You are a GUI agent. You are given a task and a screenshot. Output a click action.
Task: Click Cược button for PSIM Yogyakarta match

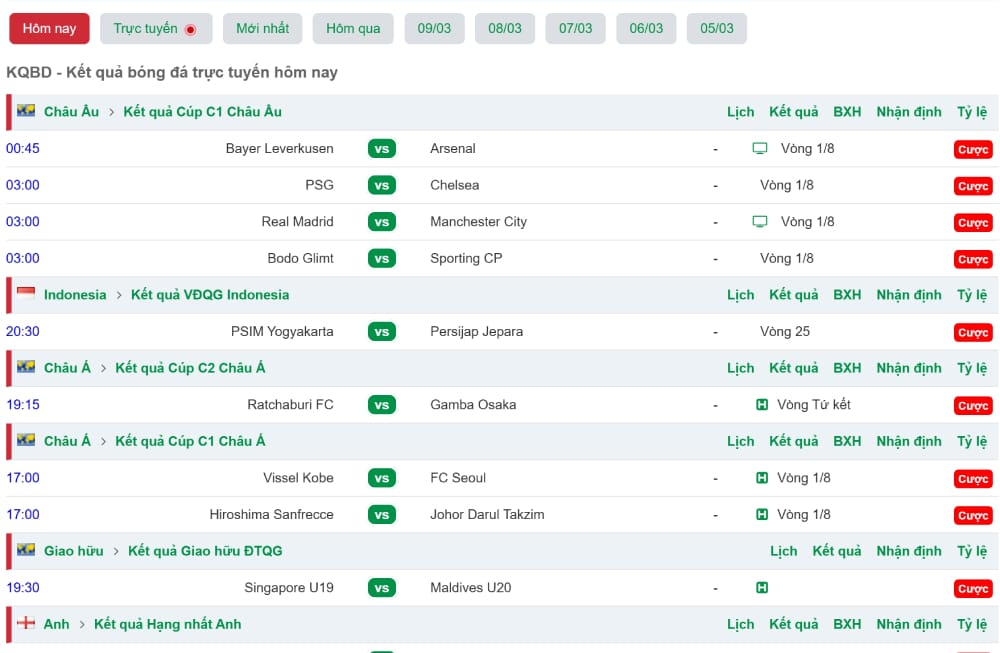click(x=973, y=333)
